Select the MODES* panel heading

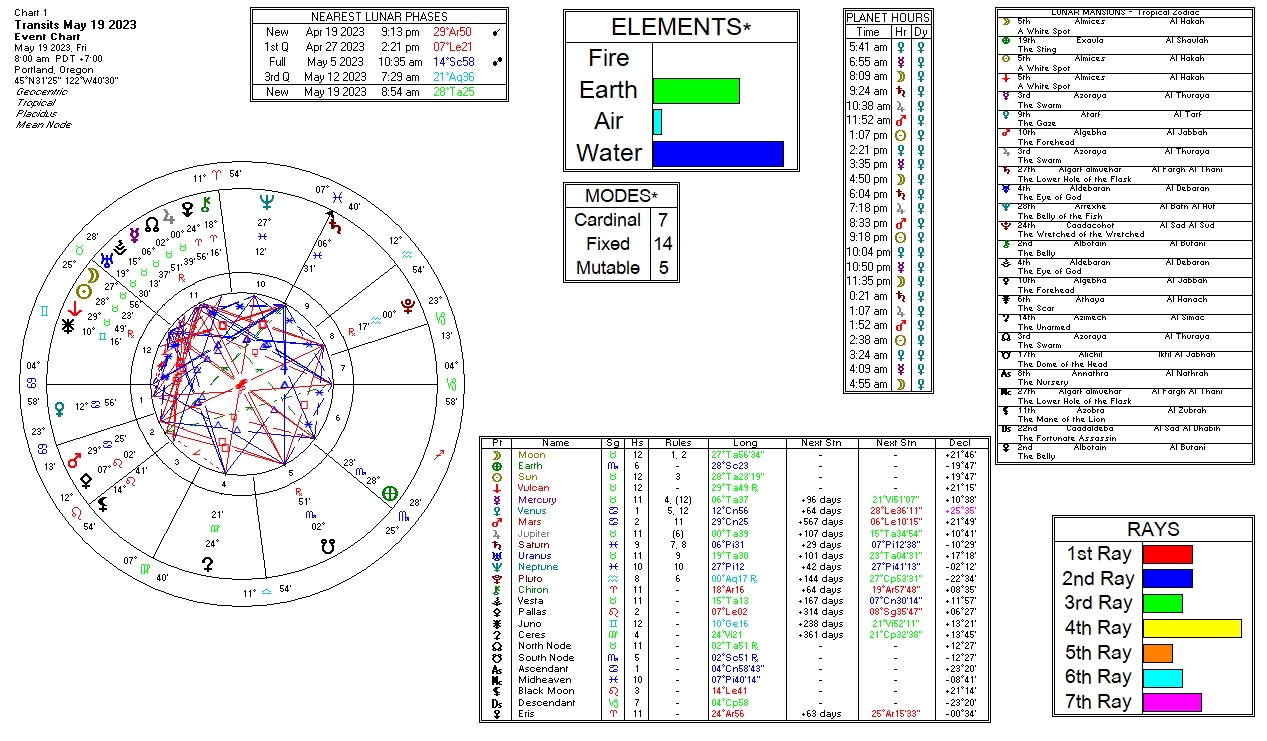621,195
